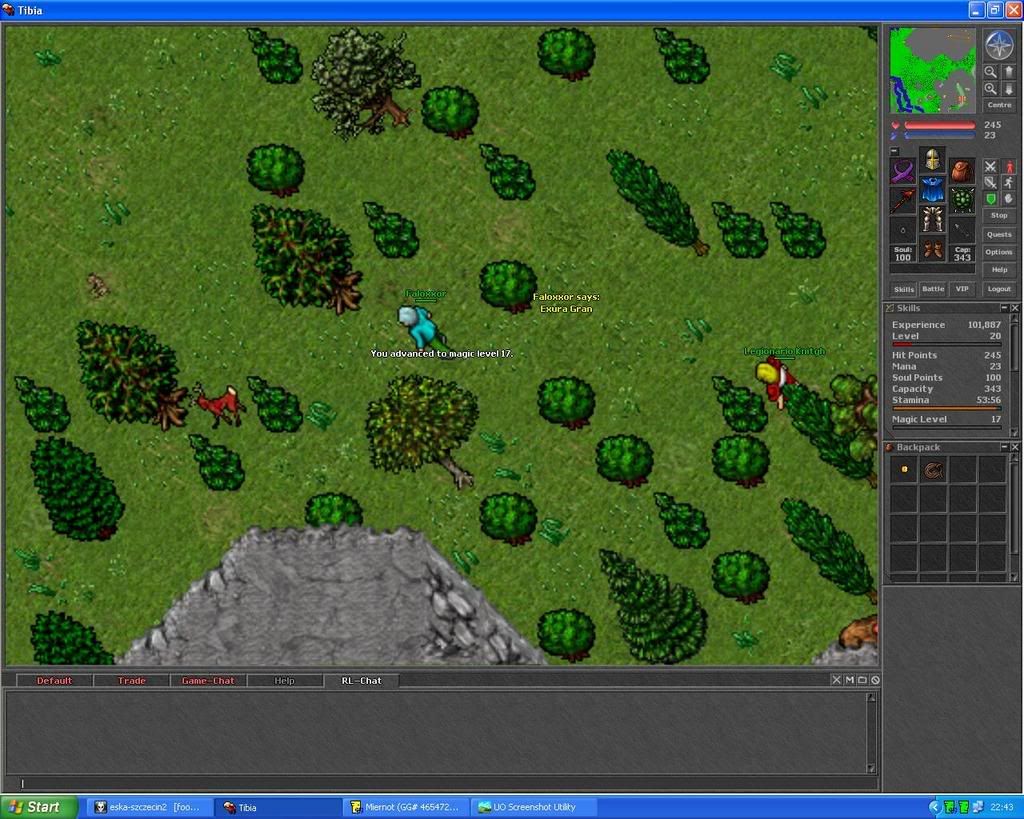The height and width of the screenshot is (819, 1024).
Task: Click the Skills panel scroll-up arrow
Action: click(x=1014, y=318)
